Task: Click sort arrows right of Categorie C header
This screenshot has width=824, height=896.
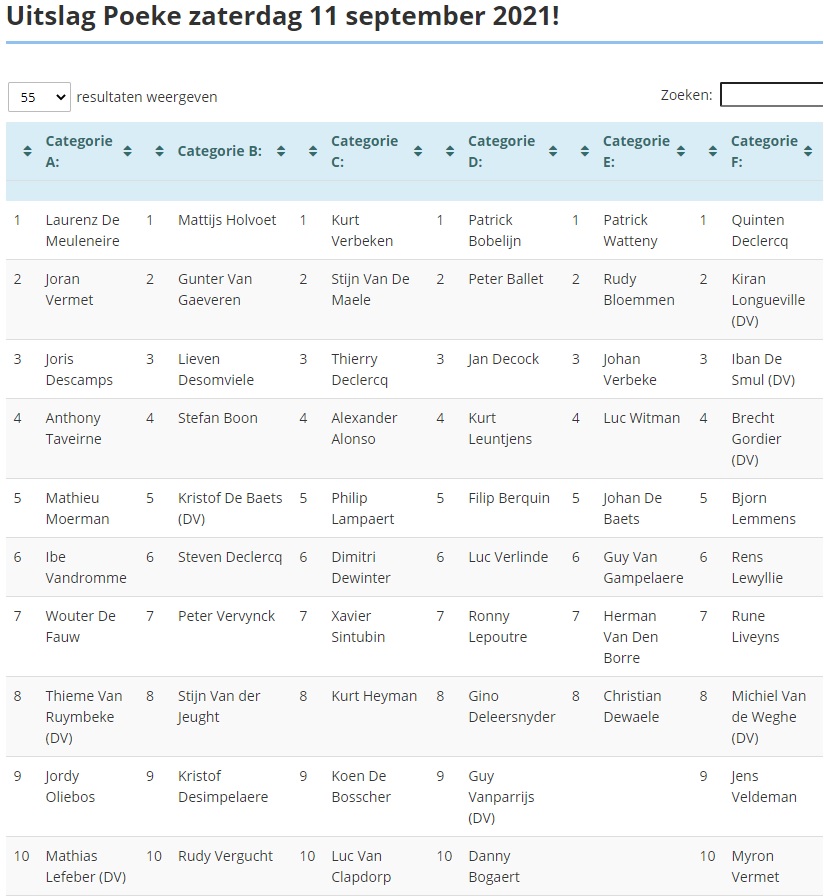Action: [x=418, y=151]
